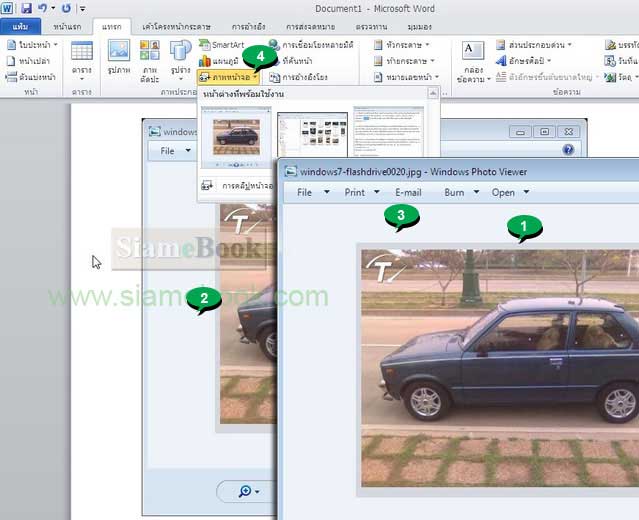Toggle the ภาพหน้าจอ (Screenshot) dropdown button
Image resolution: width=639 pixels, height=520 pixels.
click(228, 77)
